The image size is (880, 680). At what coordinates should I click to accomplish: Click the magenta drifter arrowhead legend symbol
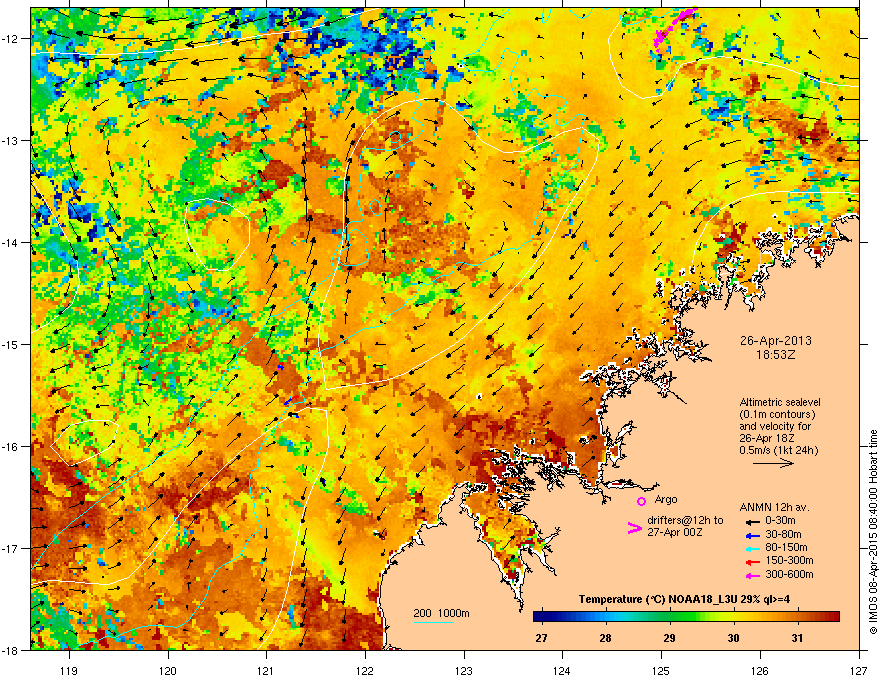[634, 528]
